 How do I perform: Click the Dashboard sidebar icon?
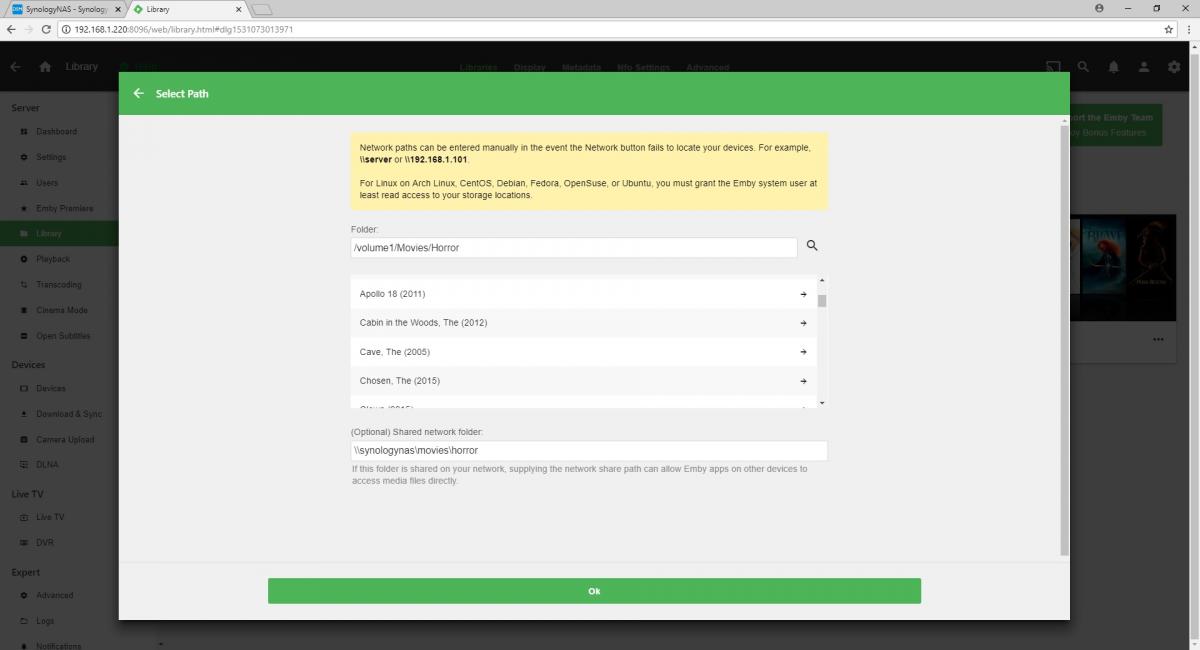tap(25, 132)
